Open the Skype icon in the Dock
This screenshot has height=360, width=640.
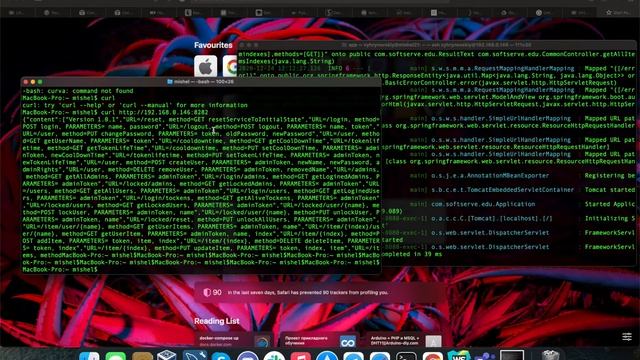click(x=221, y=356)
